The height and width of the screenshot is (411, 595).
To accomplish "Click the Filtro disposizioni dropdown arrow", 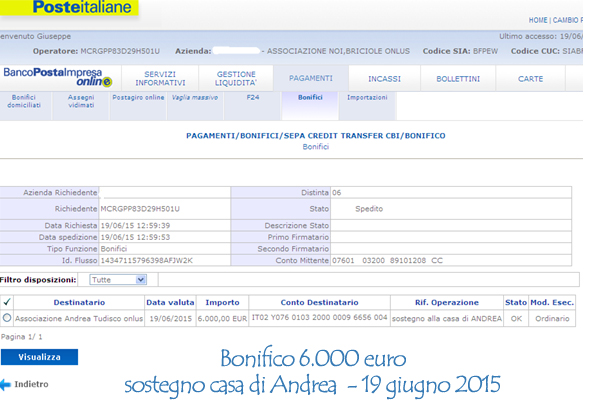I will [x=141, y=280].
